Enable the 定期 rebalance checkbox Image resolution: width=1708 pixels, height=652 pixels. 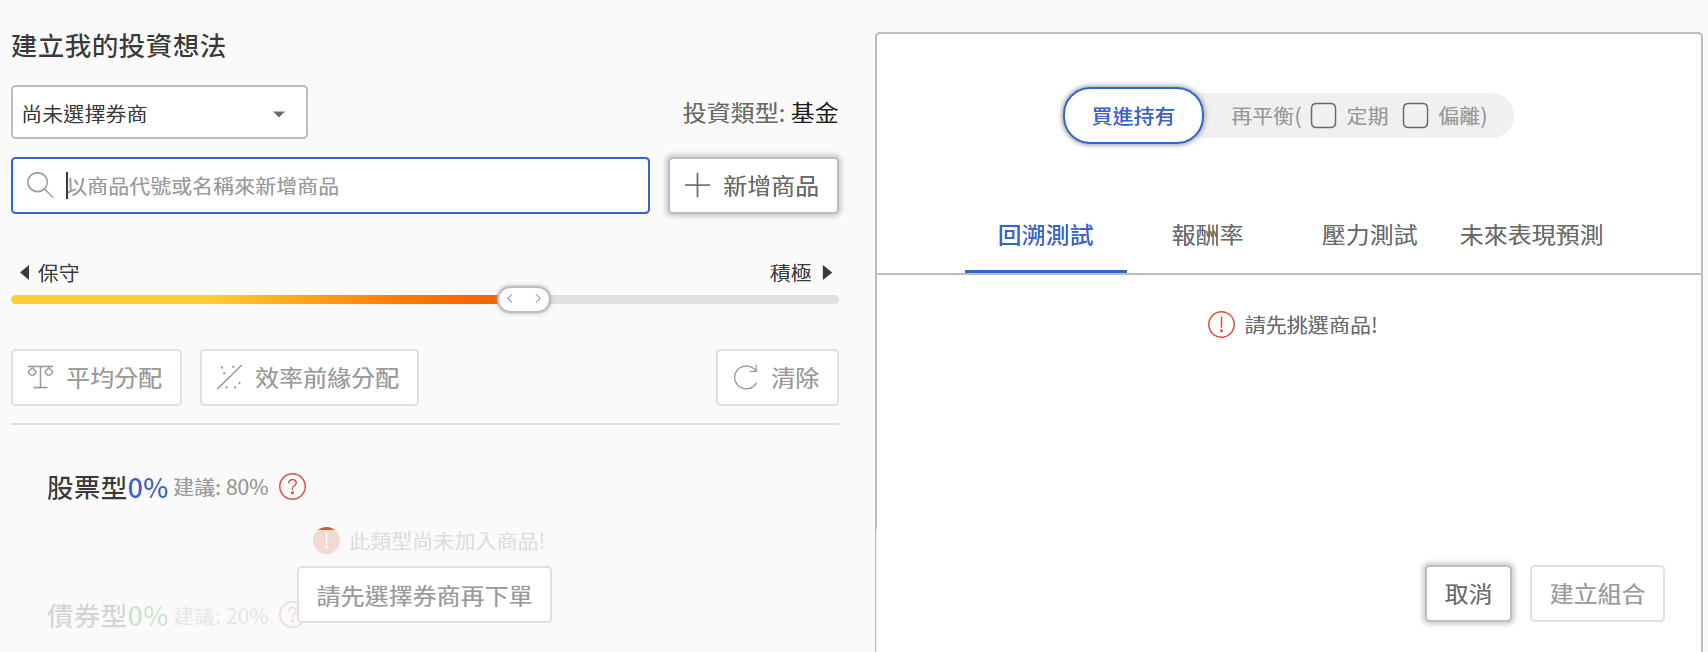click(x=1323, y=116)
